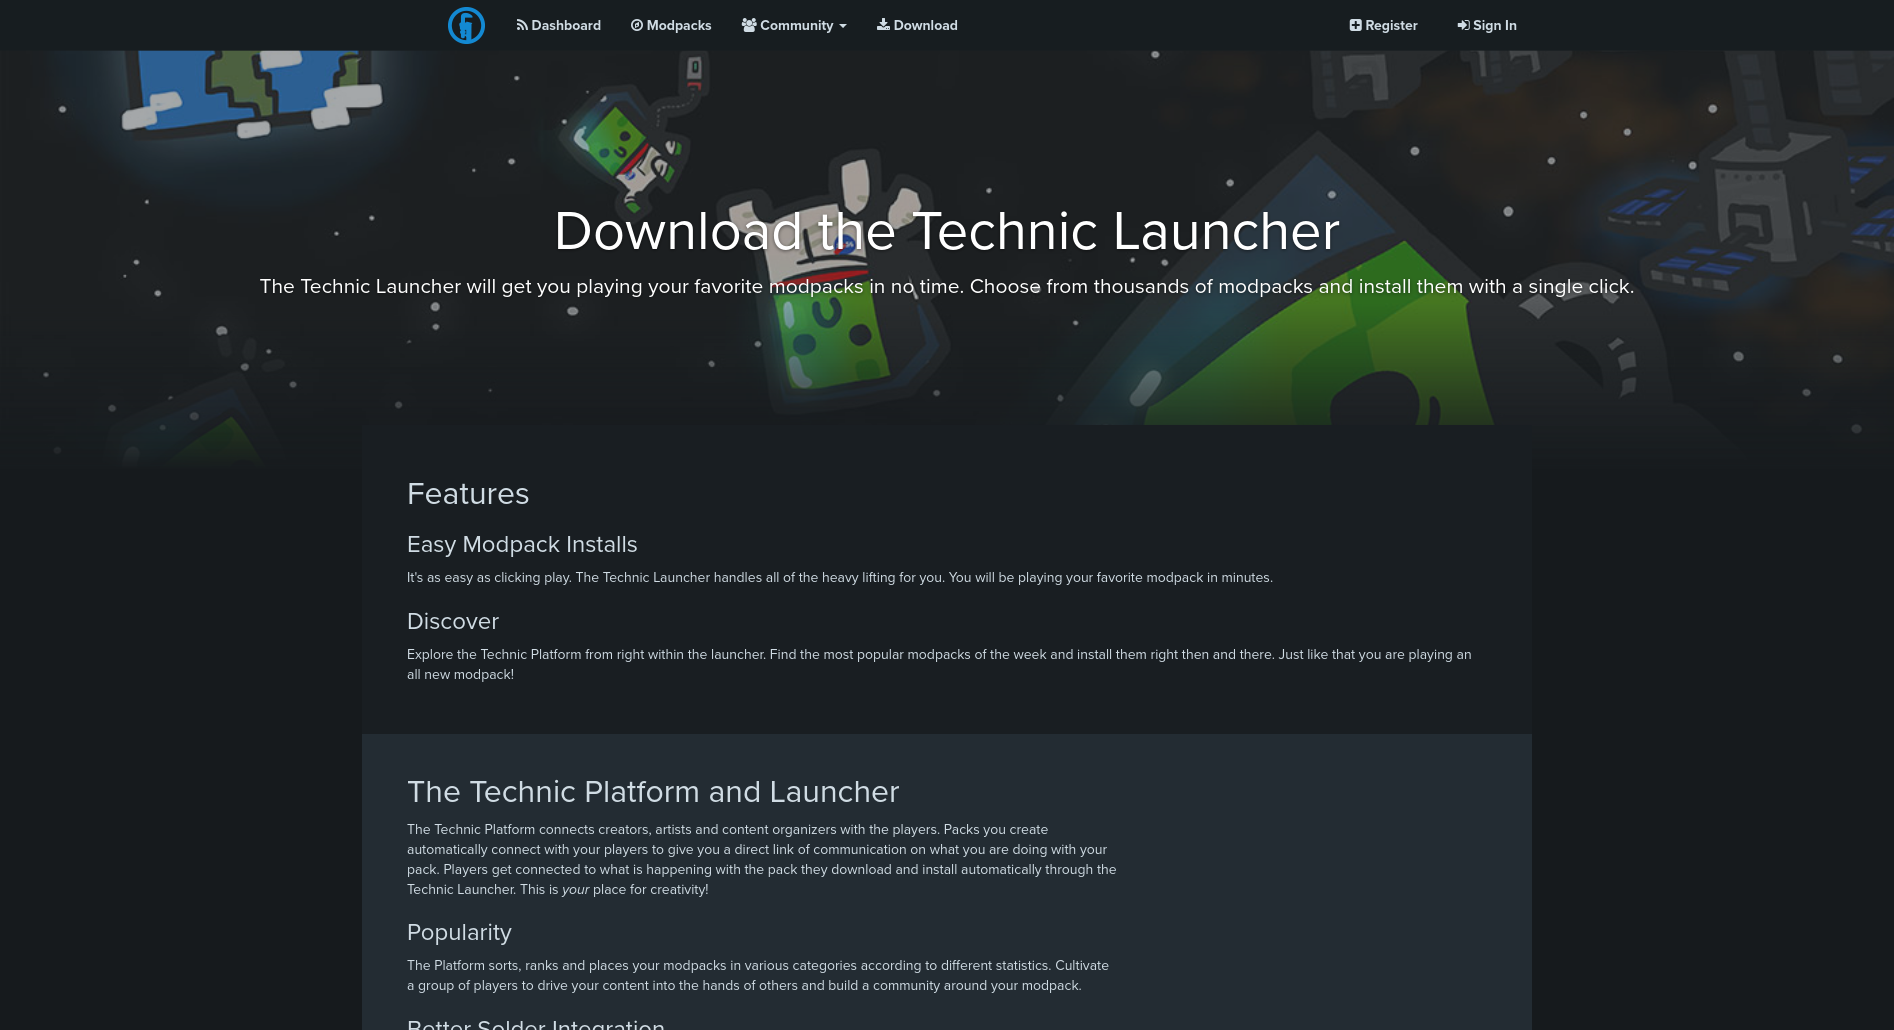Click the download arrow icon in the navbar
This screenshot has height=1030, width=1894.
pos(883,25)
